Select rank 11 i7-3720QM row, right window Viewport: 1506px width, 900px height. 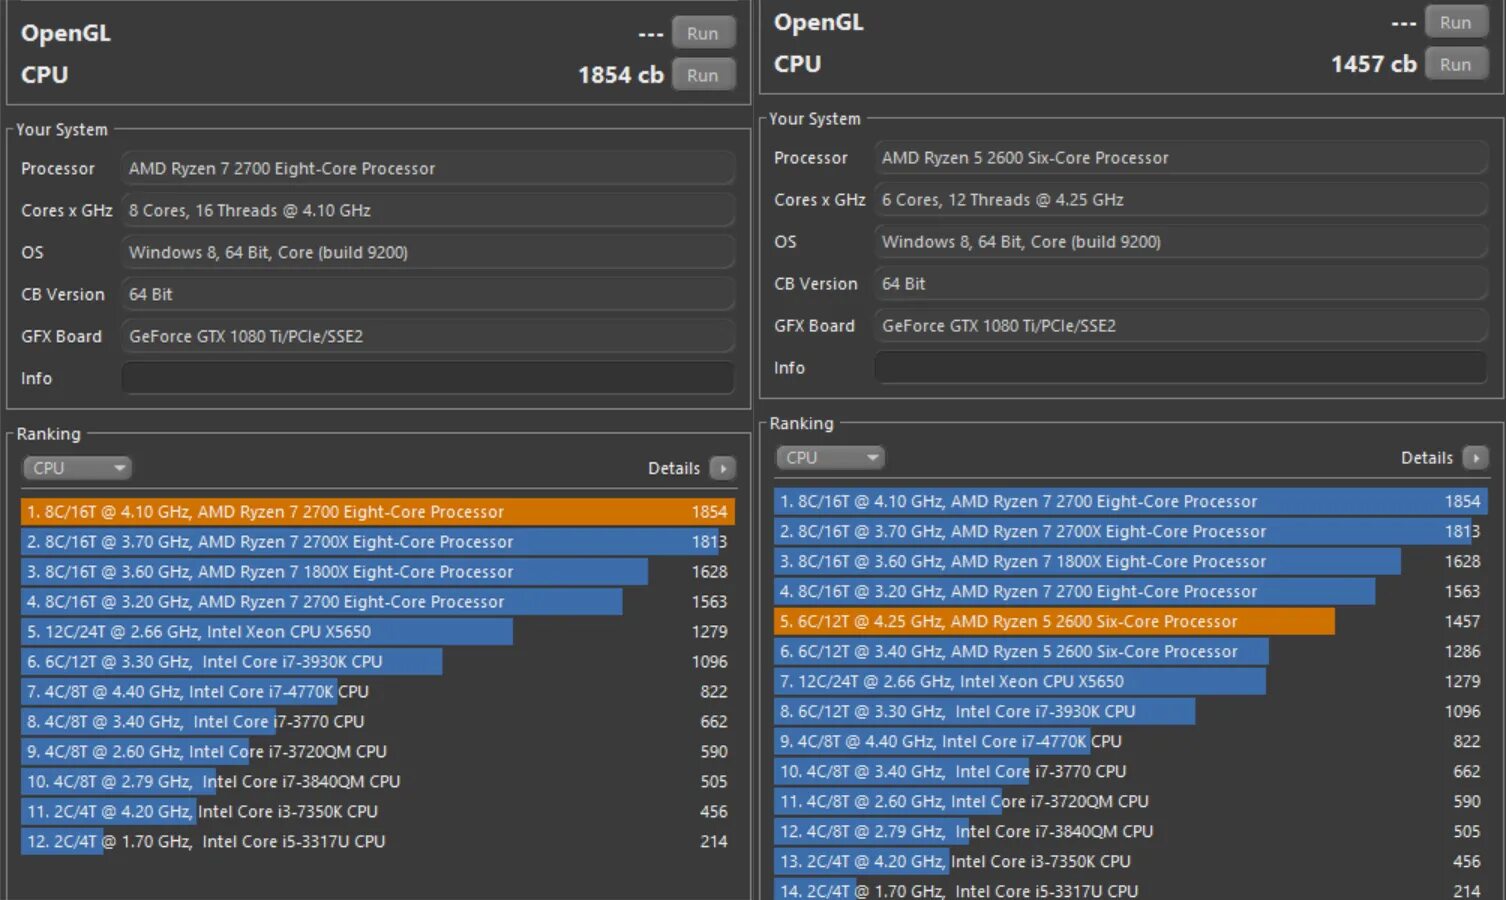tap(1131, 801)
